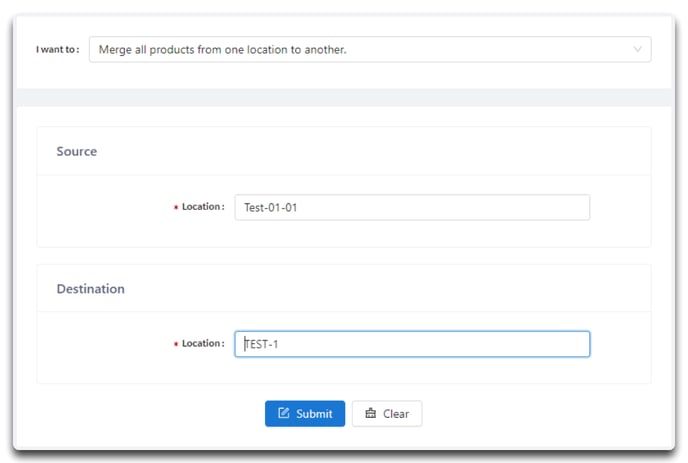Click the Destination 'Location:' field label
Image resolution: width=688 pixels, height=463 pixels.
coord(203,343)
